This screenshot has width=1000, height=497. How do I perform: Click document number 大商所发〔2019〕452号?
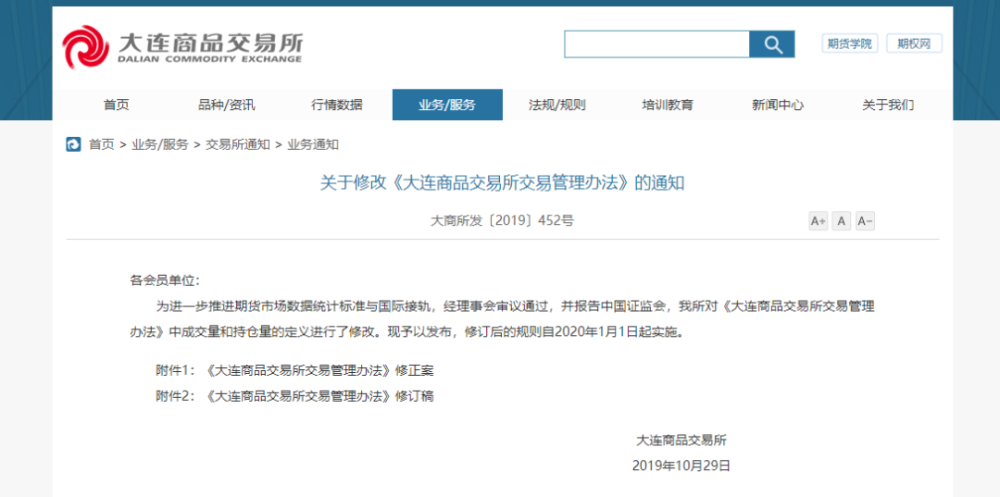click(x=502, y=221)
